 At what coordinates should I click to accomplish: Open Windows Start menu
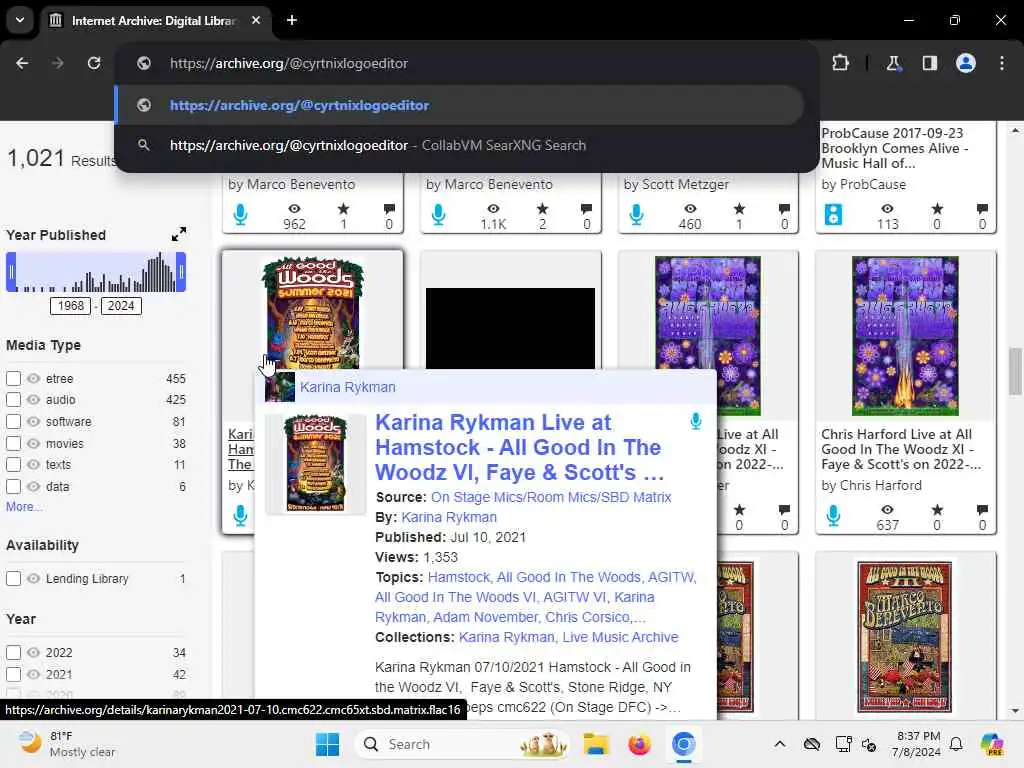[327, 744]
